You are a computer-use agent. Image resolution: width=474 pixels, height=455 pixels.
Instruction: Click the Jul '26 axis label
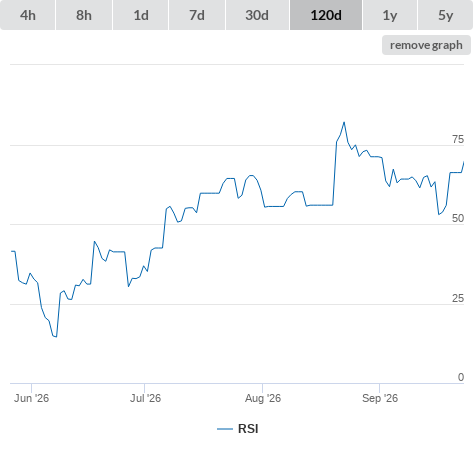click(x=145, y=398)
